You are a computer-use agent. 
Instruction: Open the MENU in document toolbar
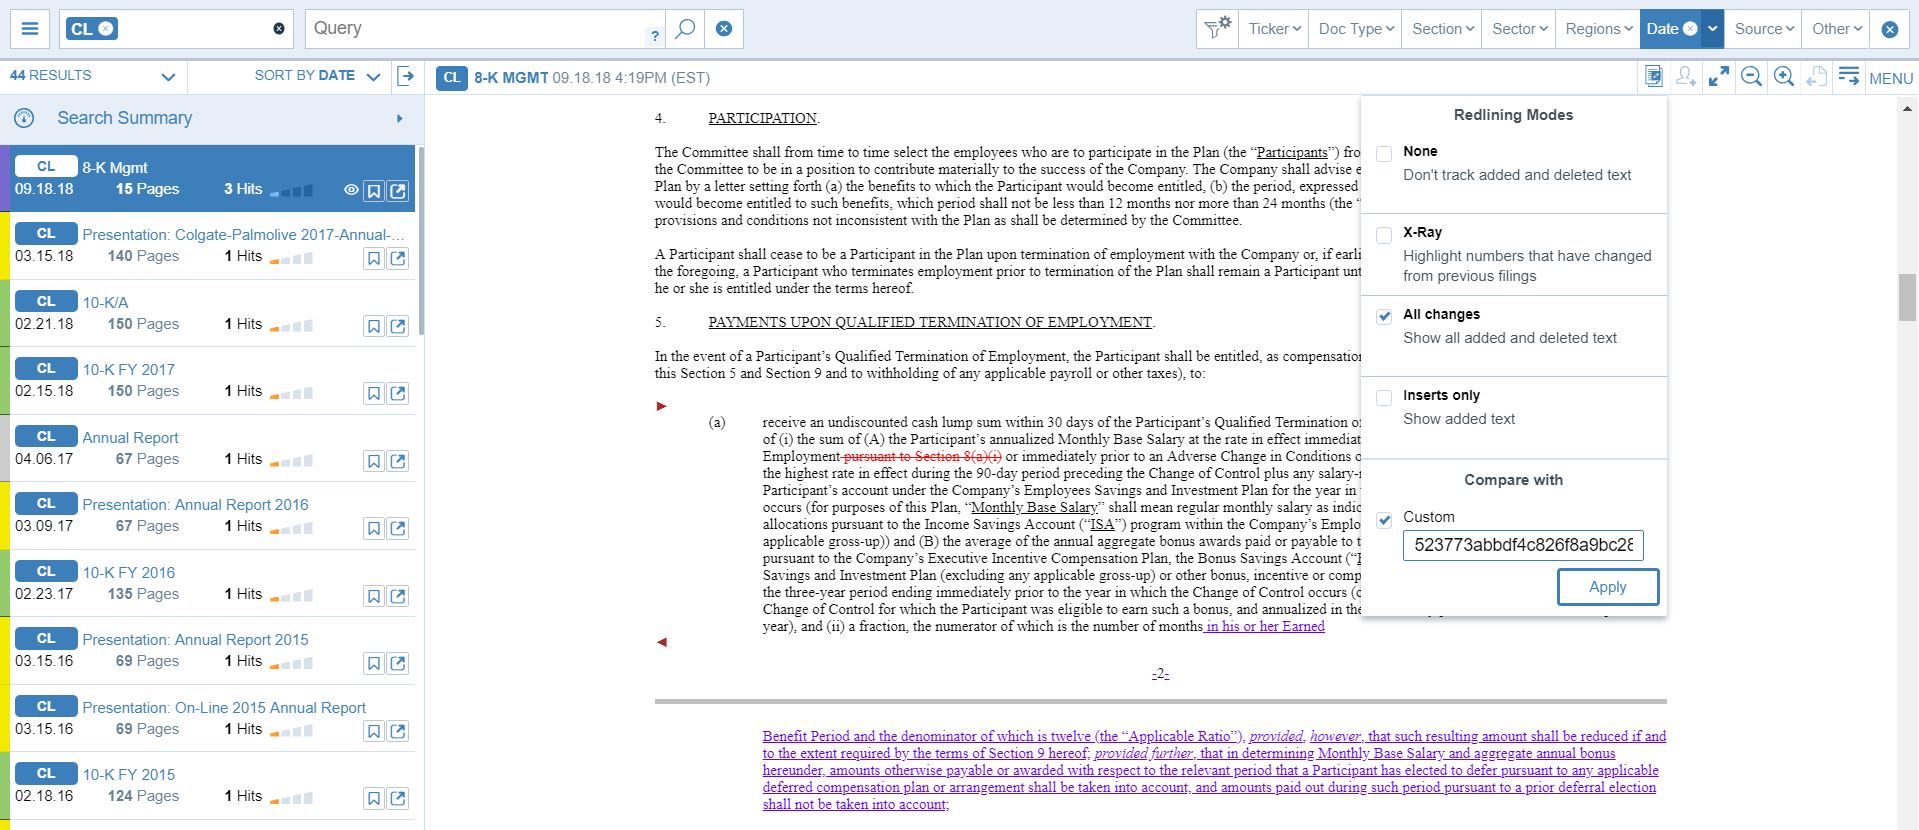pos(1891,78)
